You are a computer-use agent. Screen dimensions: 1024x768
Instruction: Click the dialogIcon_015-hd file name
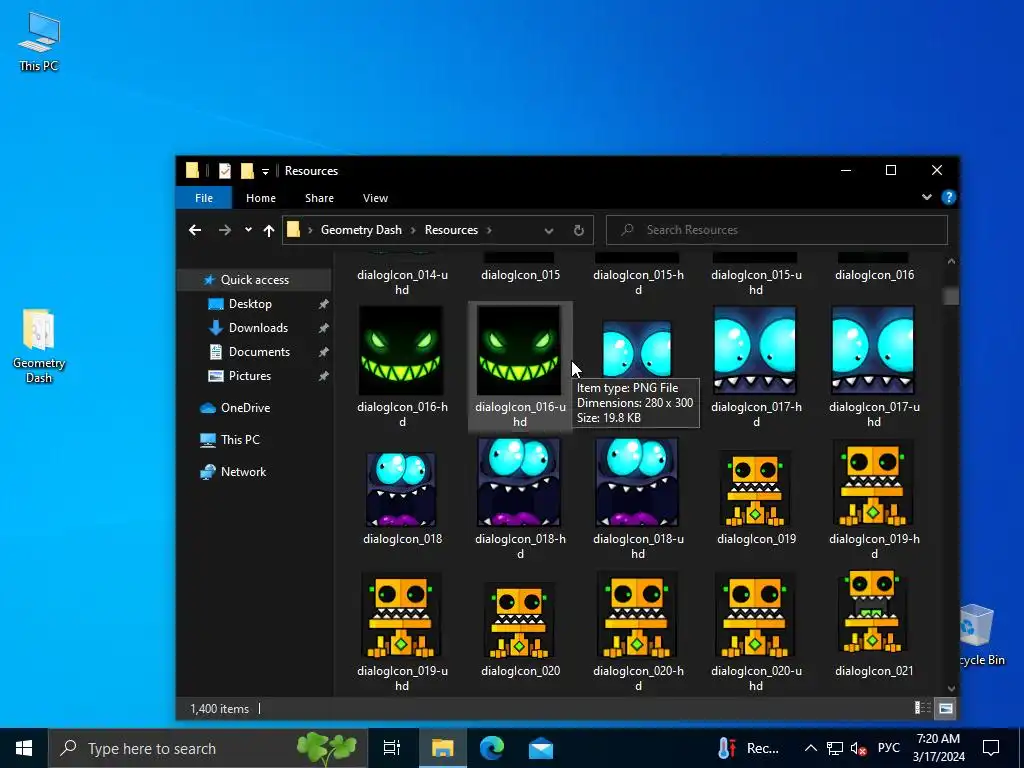pos(638,282)
